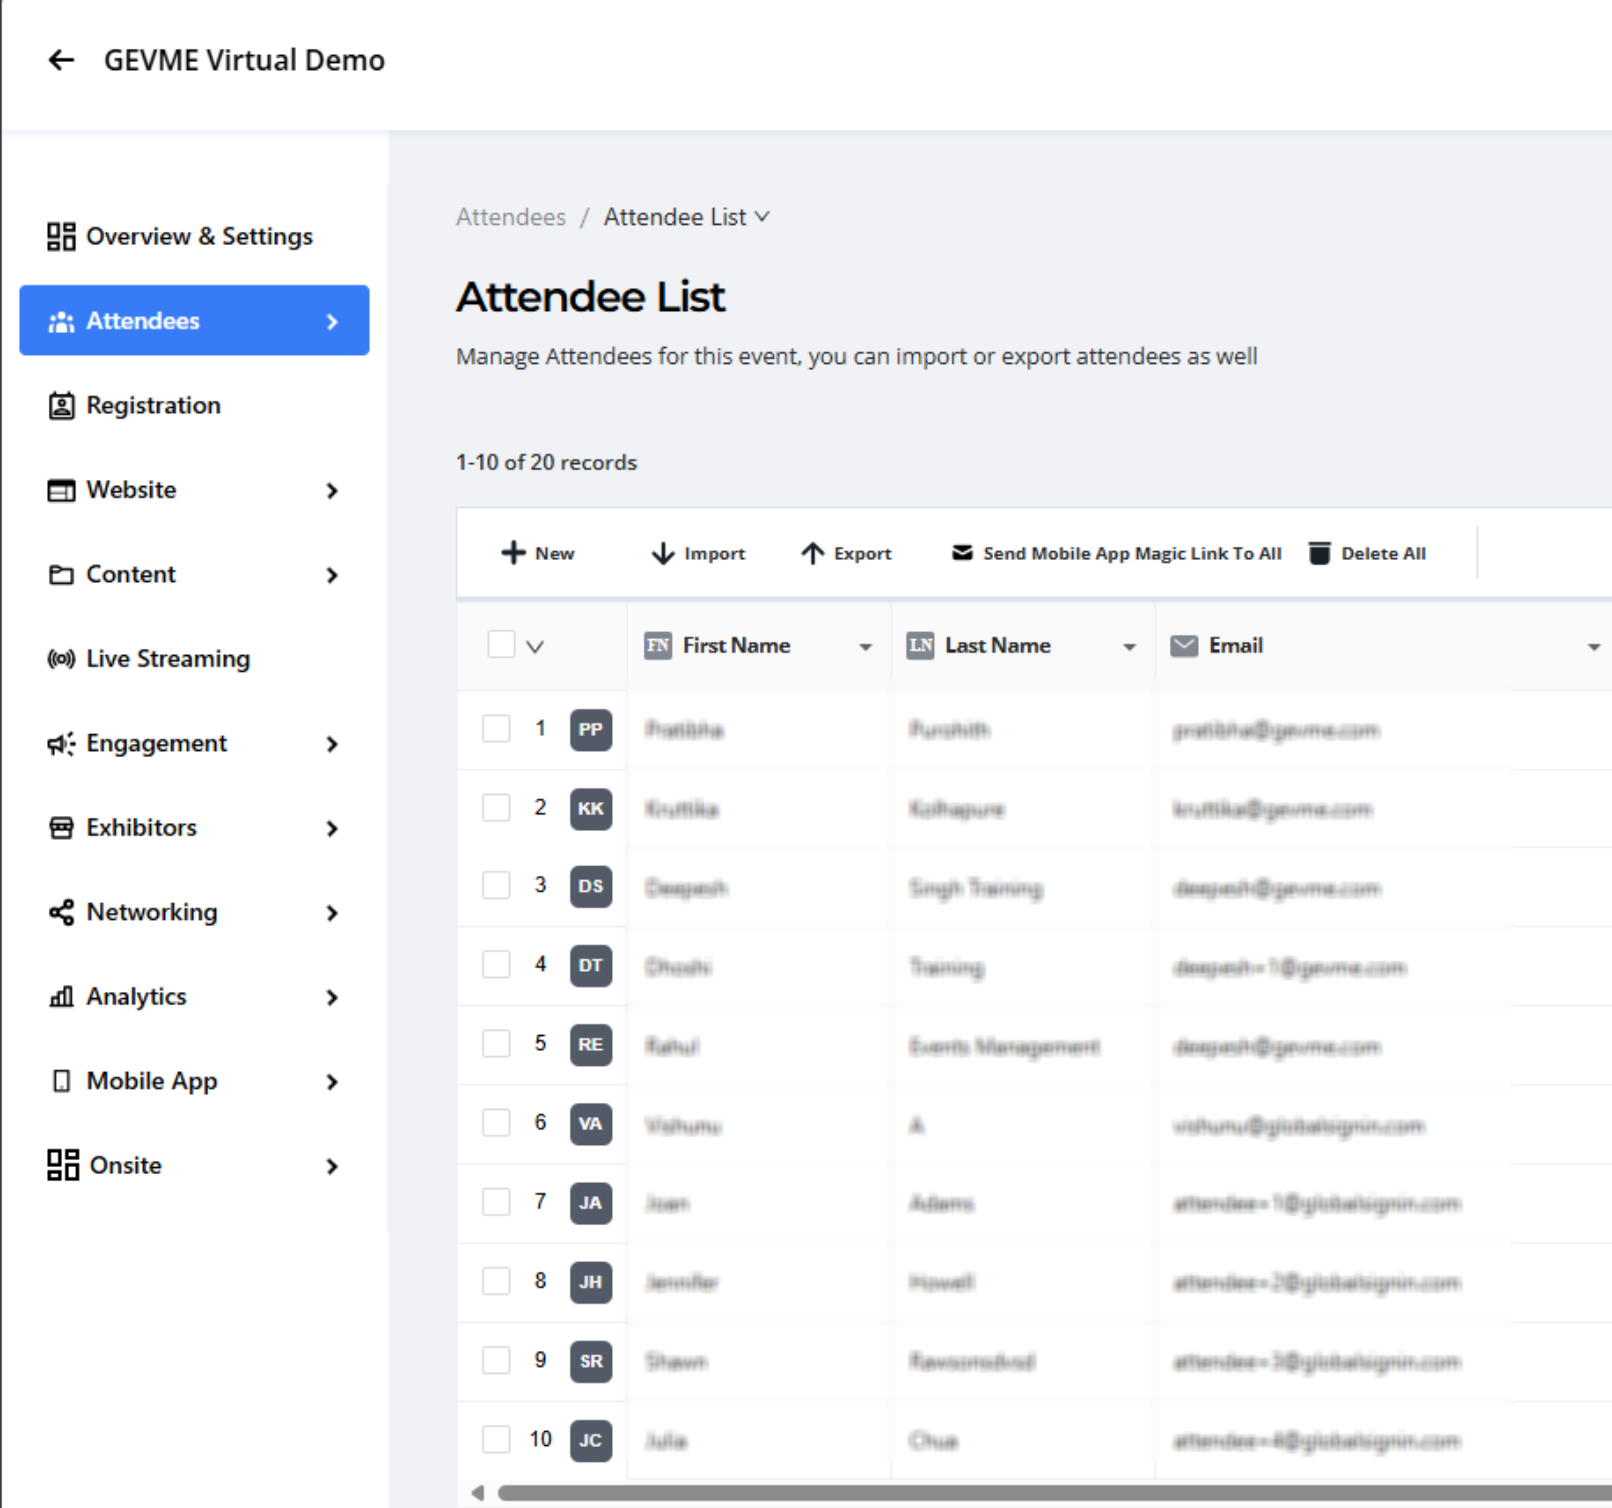Check the checkbox for row 3
The height and width of the screenshot is (1508, 1612).
496,886
